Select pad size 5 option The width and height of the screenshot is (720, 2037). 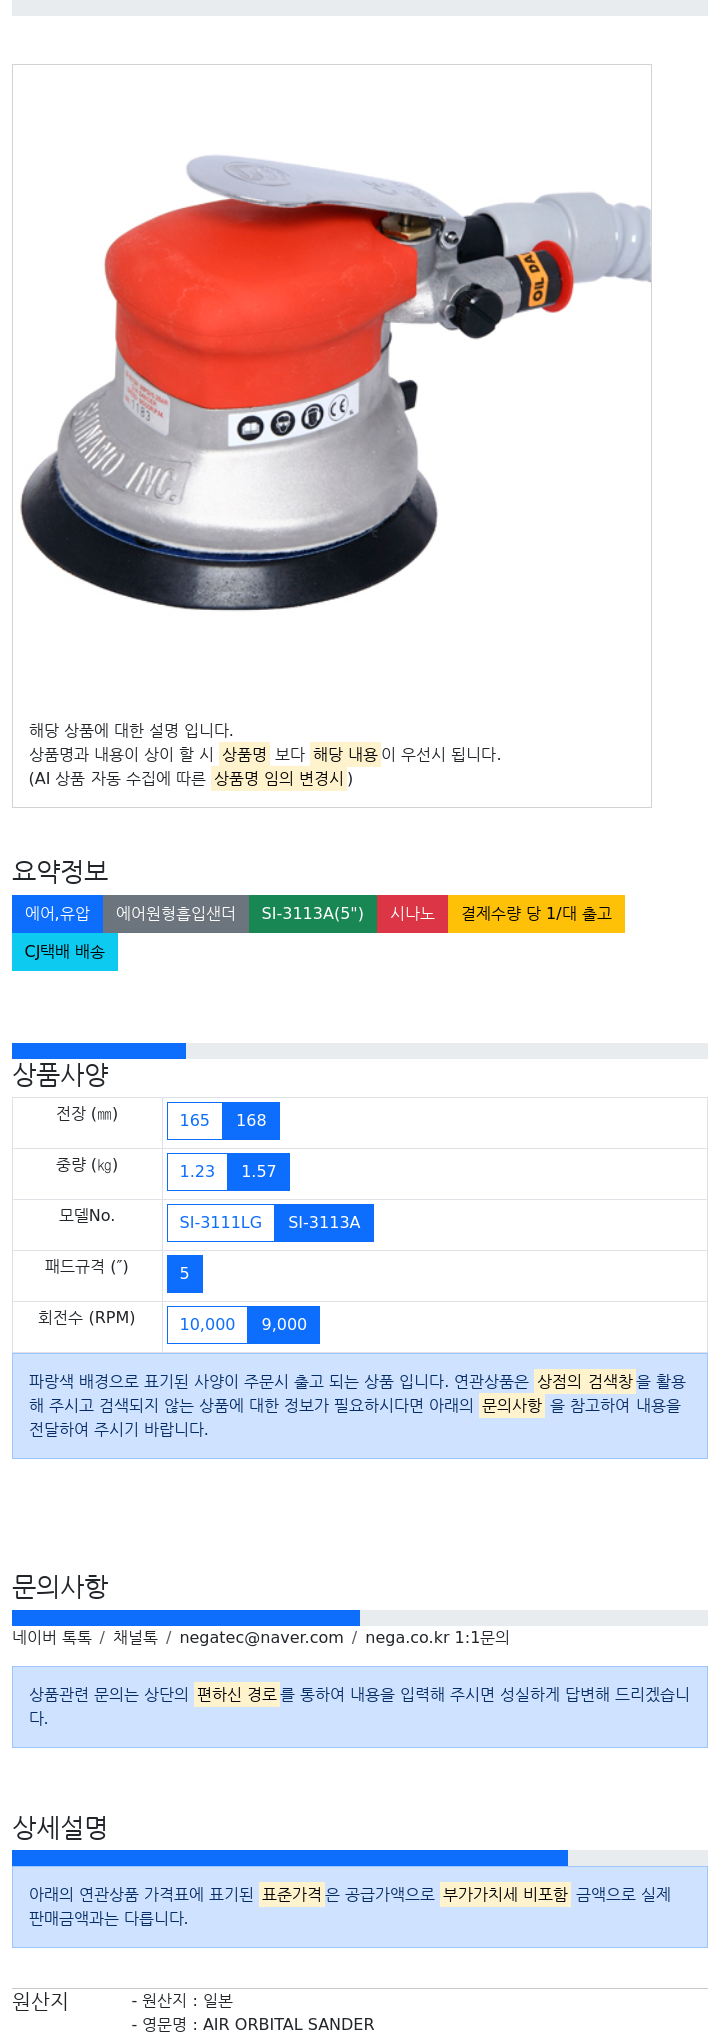tap(185, 1274)
